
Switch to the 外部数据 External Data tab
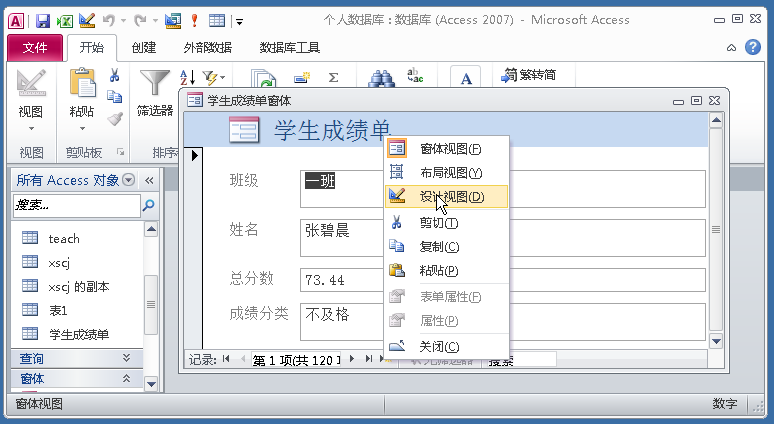click(207, 48)
